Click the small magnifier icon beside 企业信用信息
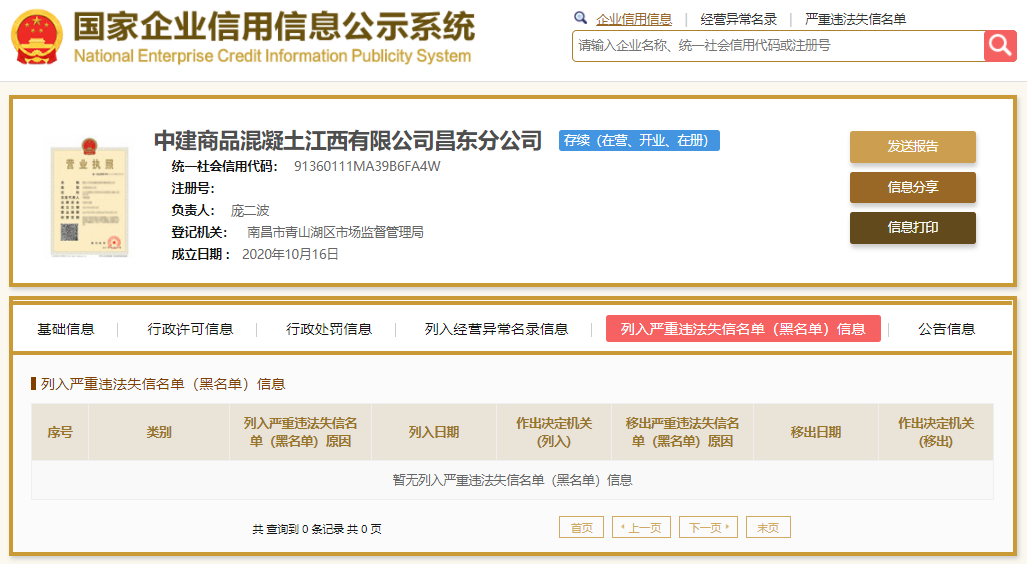Image resolution: width=1027 pixels, height=564 pixels. 580,18
